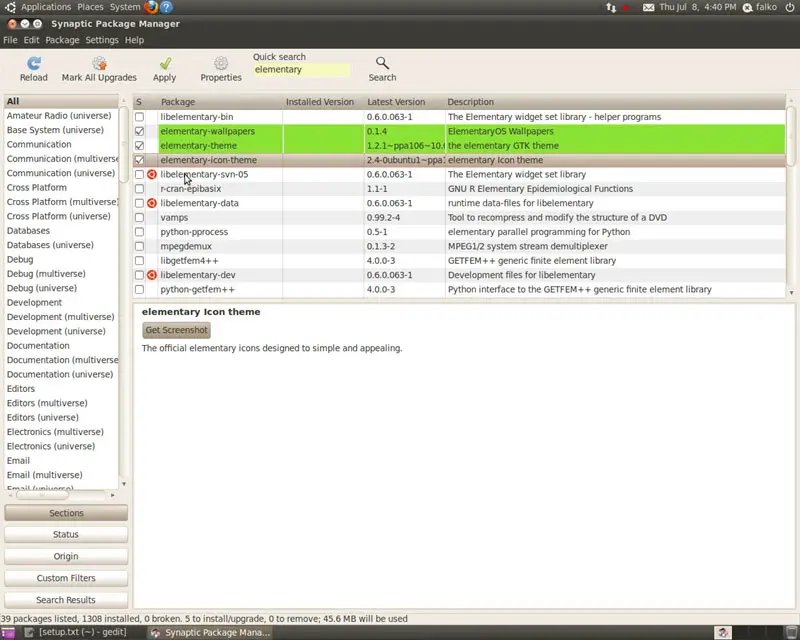Mark the libelementary-svn-05 checkbox

pyautogui.click(x=139, y=175)
